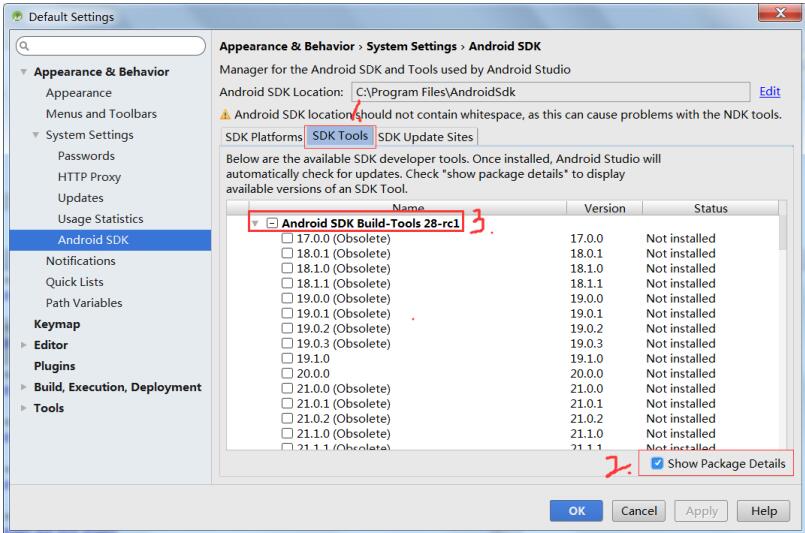This screenshot has height=533, width=805.
Task: Click the version cell reading 19.0.3
Action: coord(586,344)
